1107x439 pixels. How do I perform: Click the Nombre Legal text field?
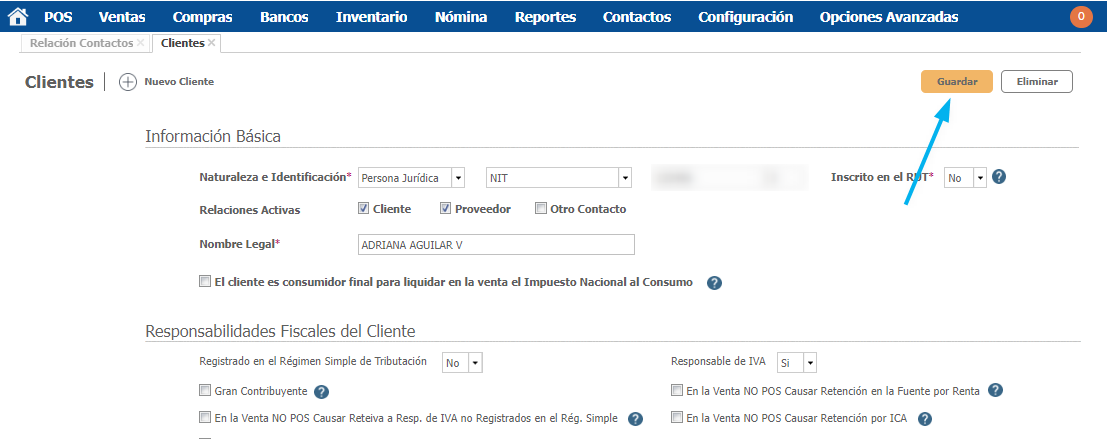coord(495,245)
